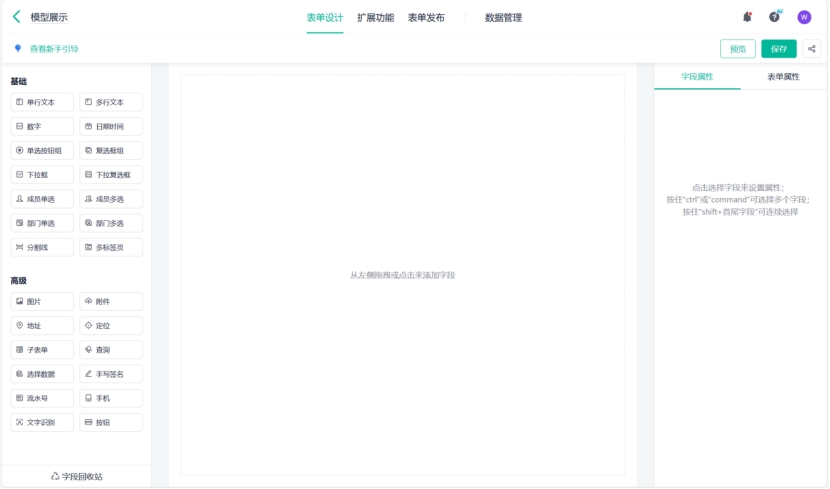
Task: Open the 表单发布 tab
Action: 426,18
